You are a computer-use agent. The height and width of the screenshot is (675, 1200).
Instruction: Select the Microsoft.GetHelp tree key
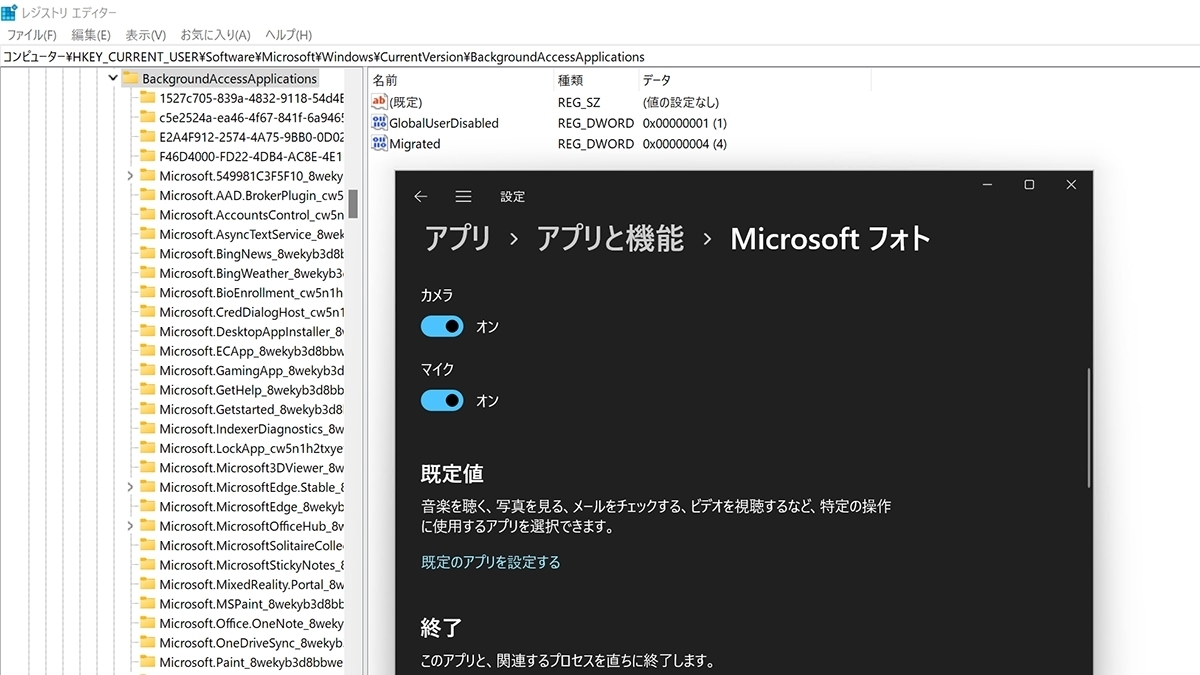click(251, 390)
